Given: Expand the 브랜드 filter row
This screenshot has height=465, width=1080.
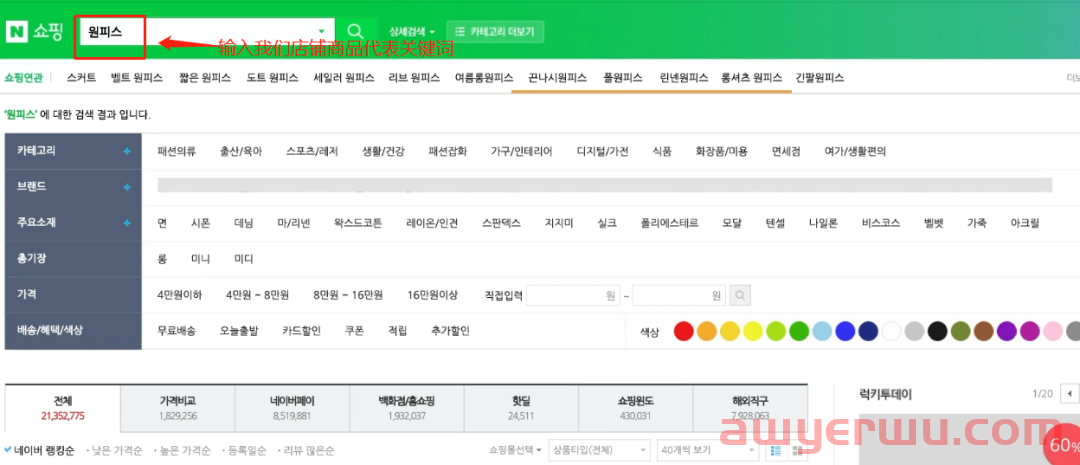Looking at the screenshot, I should pos(127,187).
